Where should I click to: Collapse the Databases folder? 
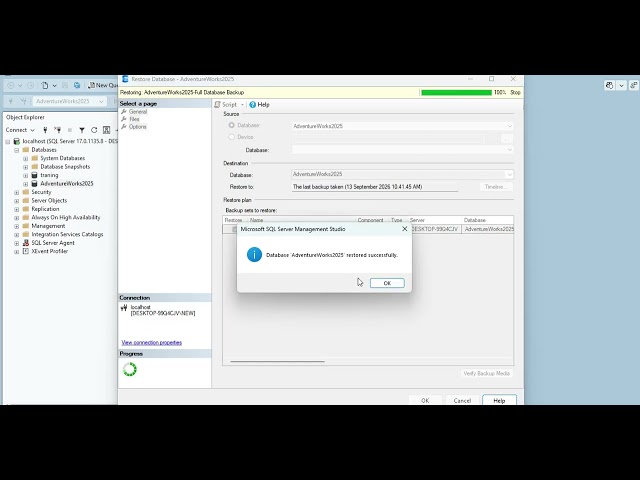coord(17,150)
